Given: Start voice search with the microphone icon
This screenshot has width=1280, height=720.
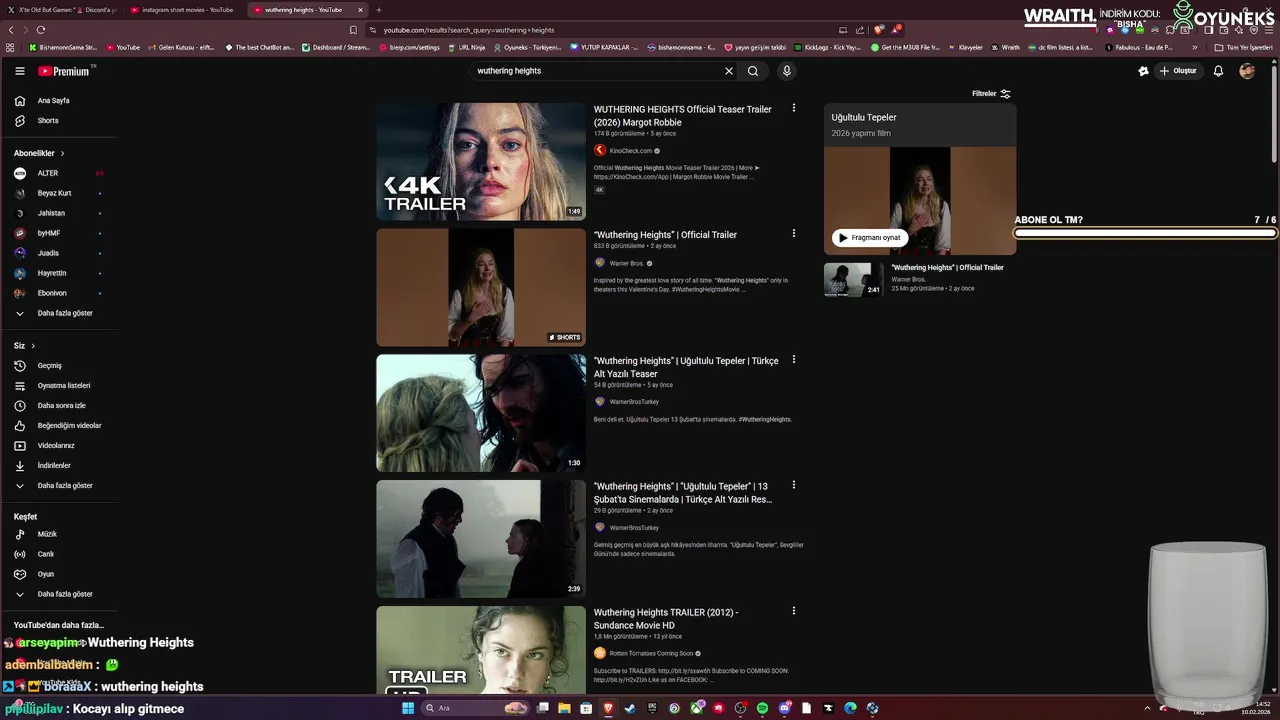Looking at the screenshot, I should (787, 71).
